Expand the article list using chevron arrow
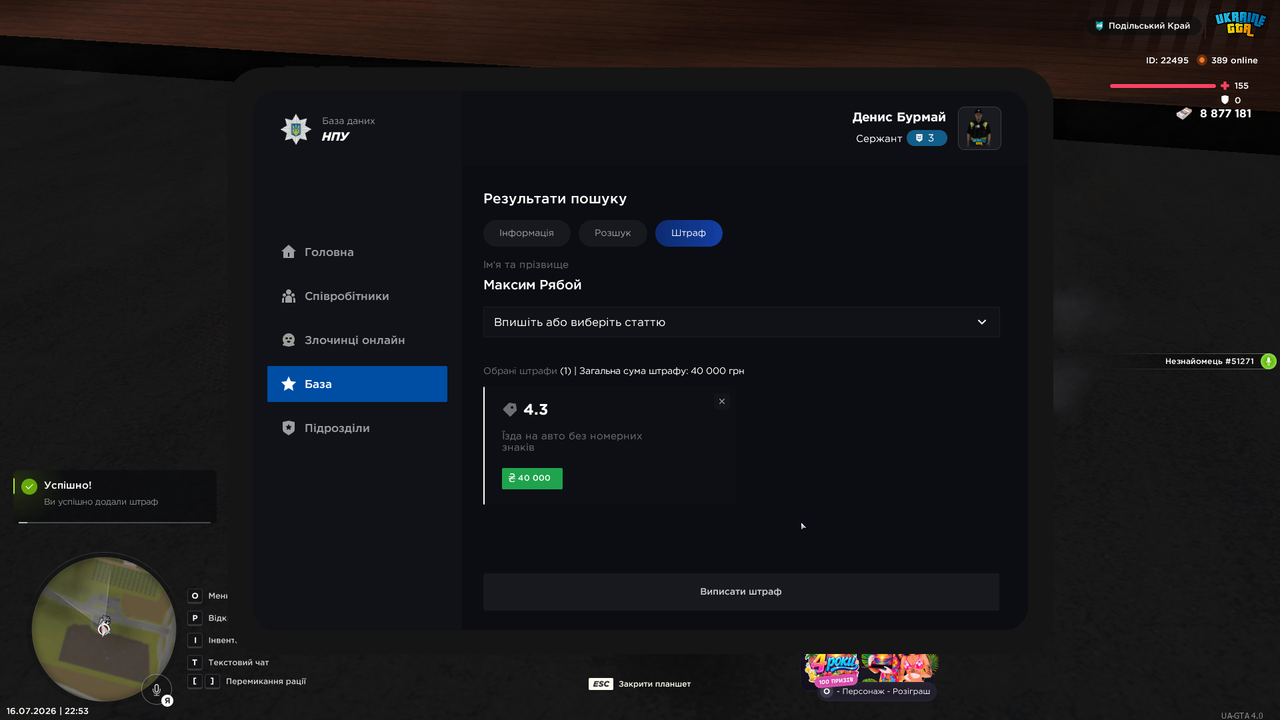This screenshot has height=720, width=1280. click(982, 322)
